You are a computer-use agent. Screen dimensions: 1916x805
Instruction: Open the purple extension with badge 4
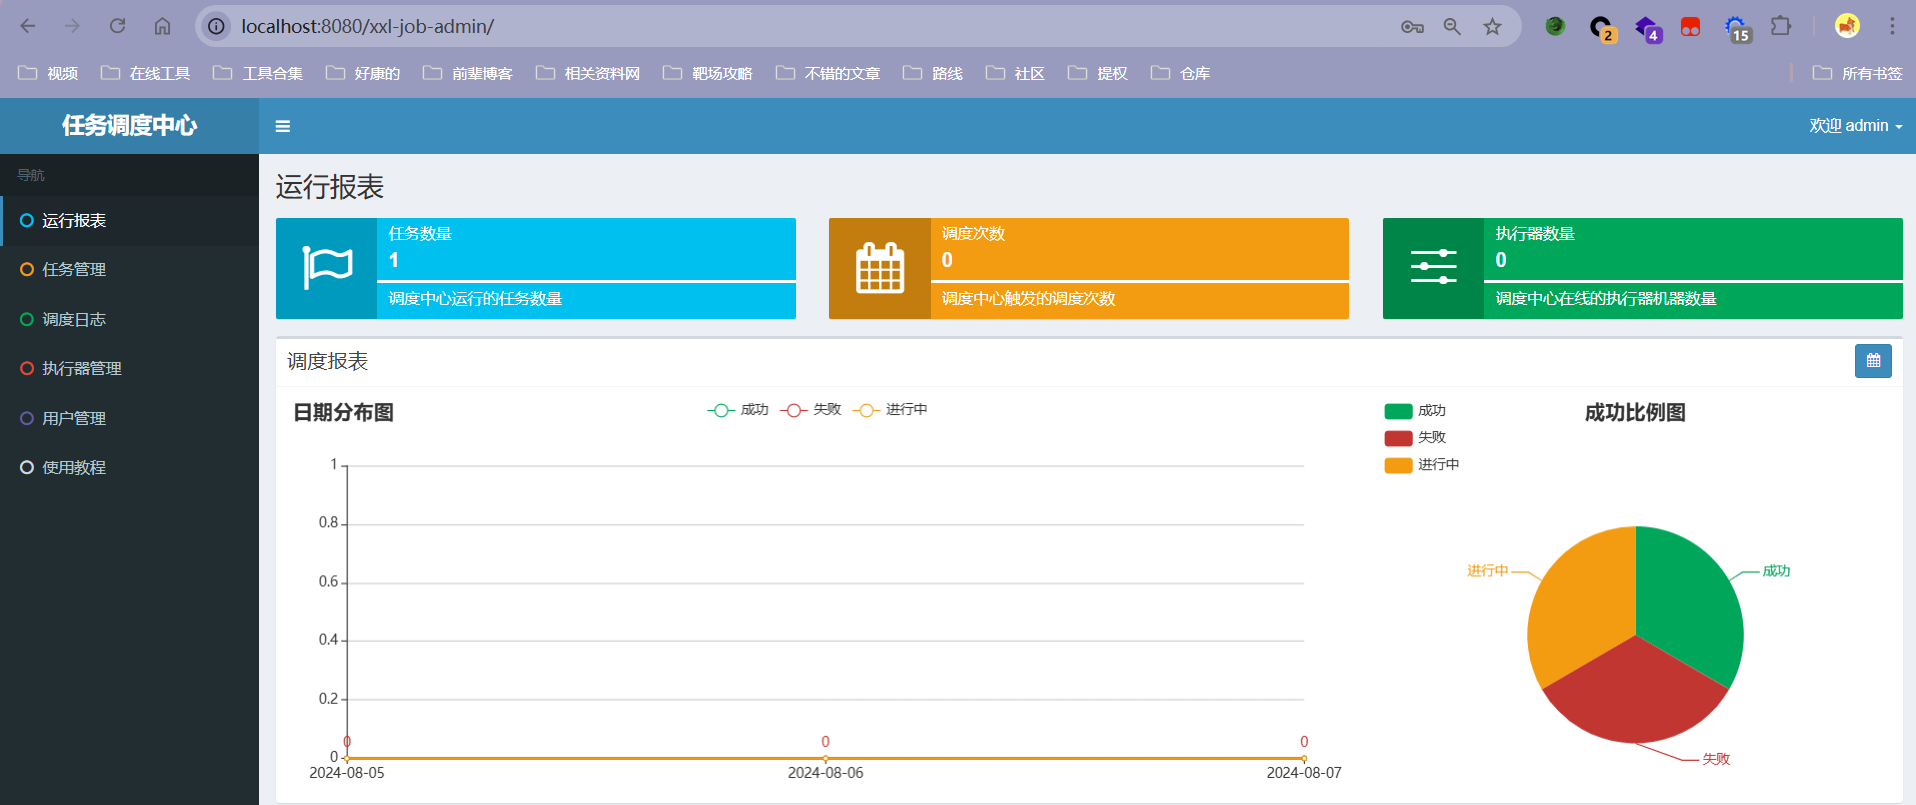coord(1647,28)
